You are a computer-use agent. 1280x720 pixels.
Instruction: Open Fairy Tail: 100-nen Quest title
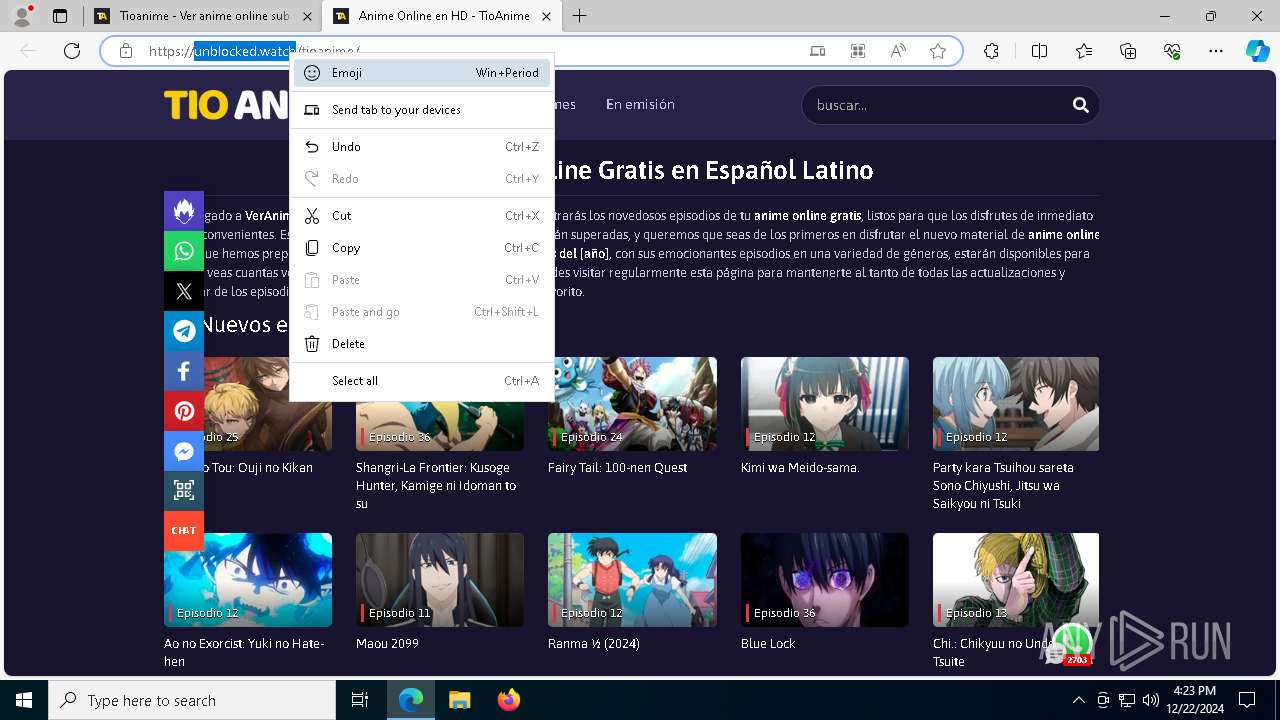pos(617,468)
